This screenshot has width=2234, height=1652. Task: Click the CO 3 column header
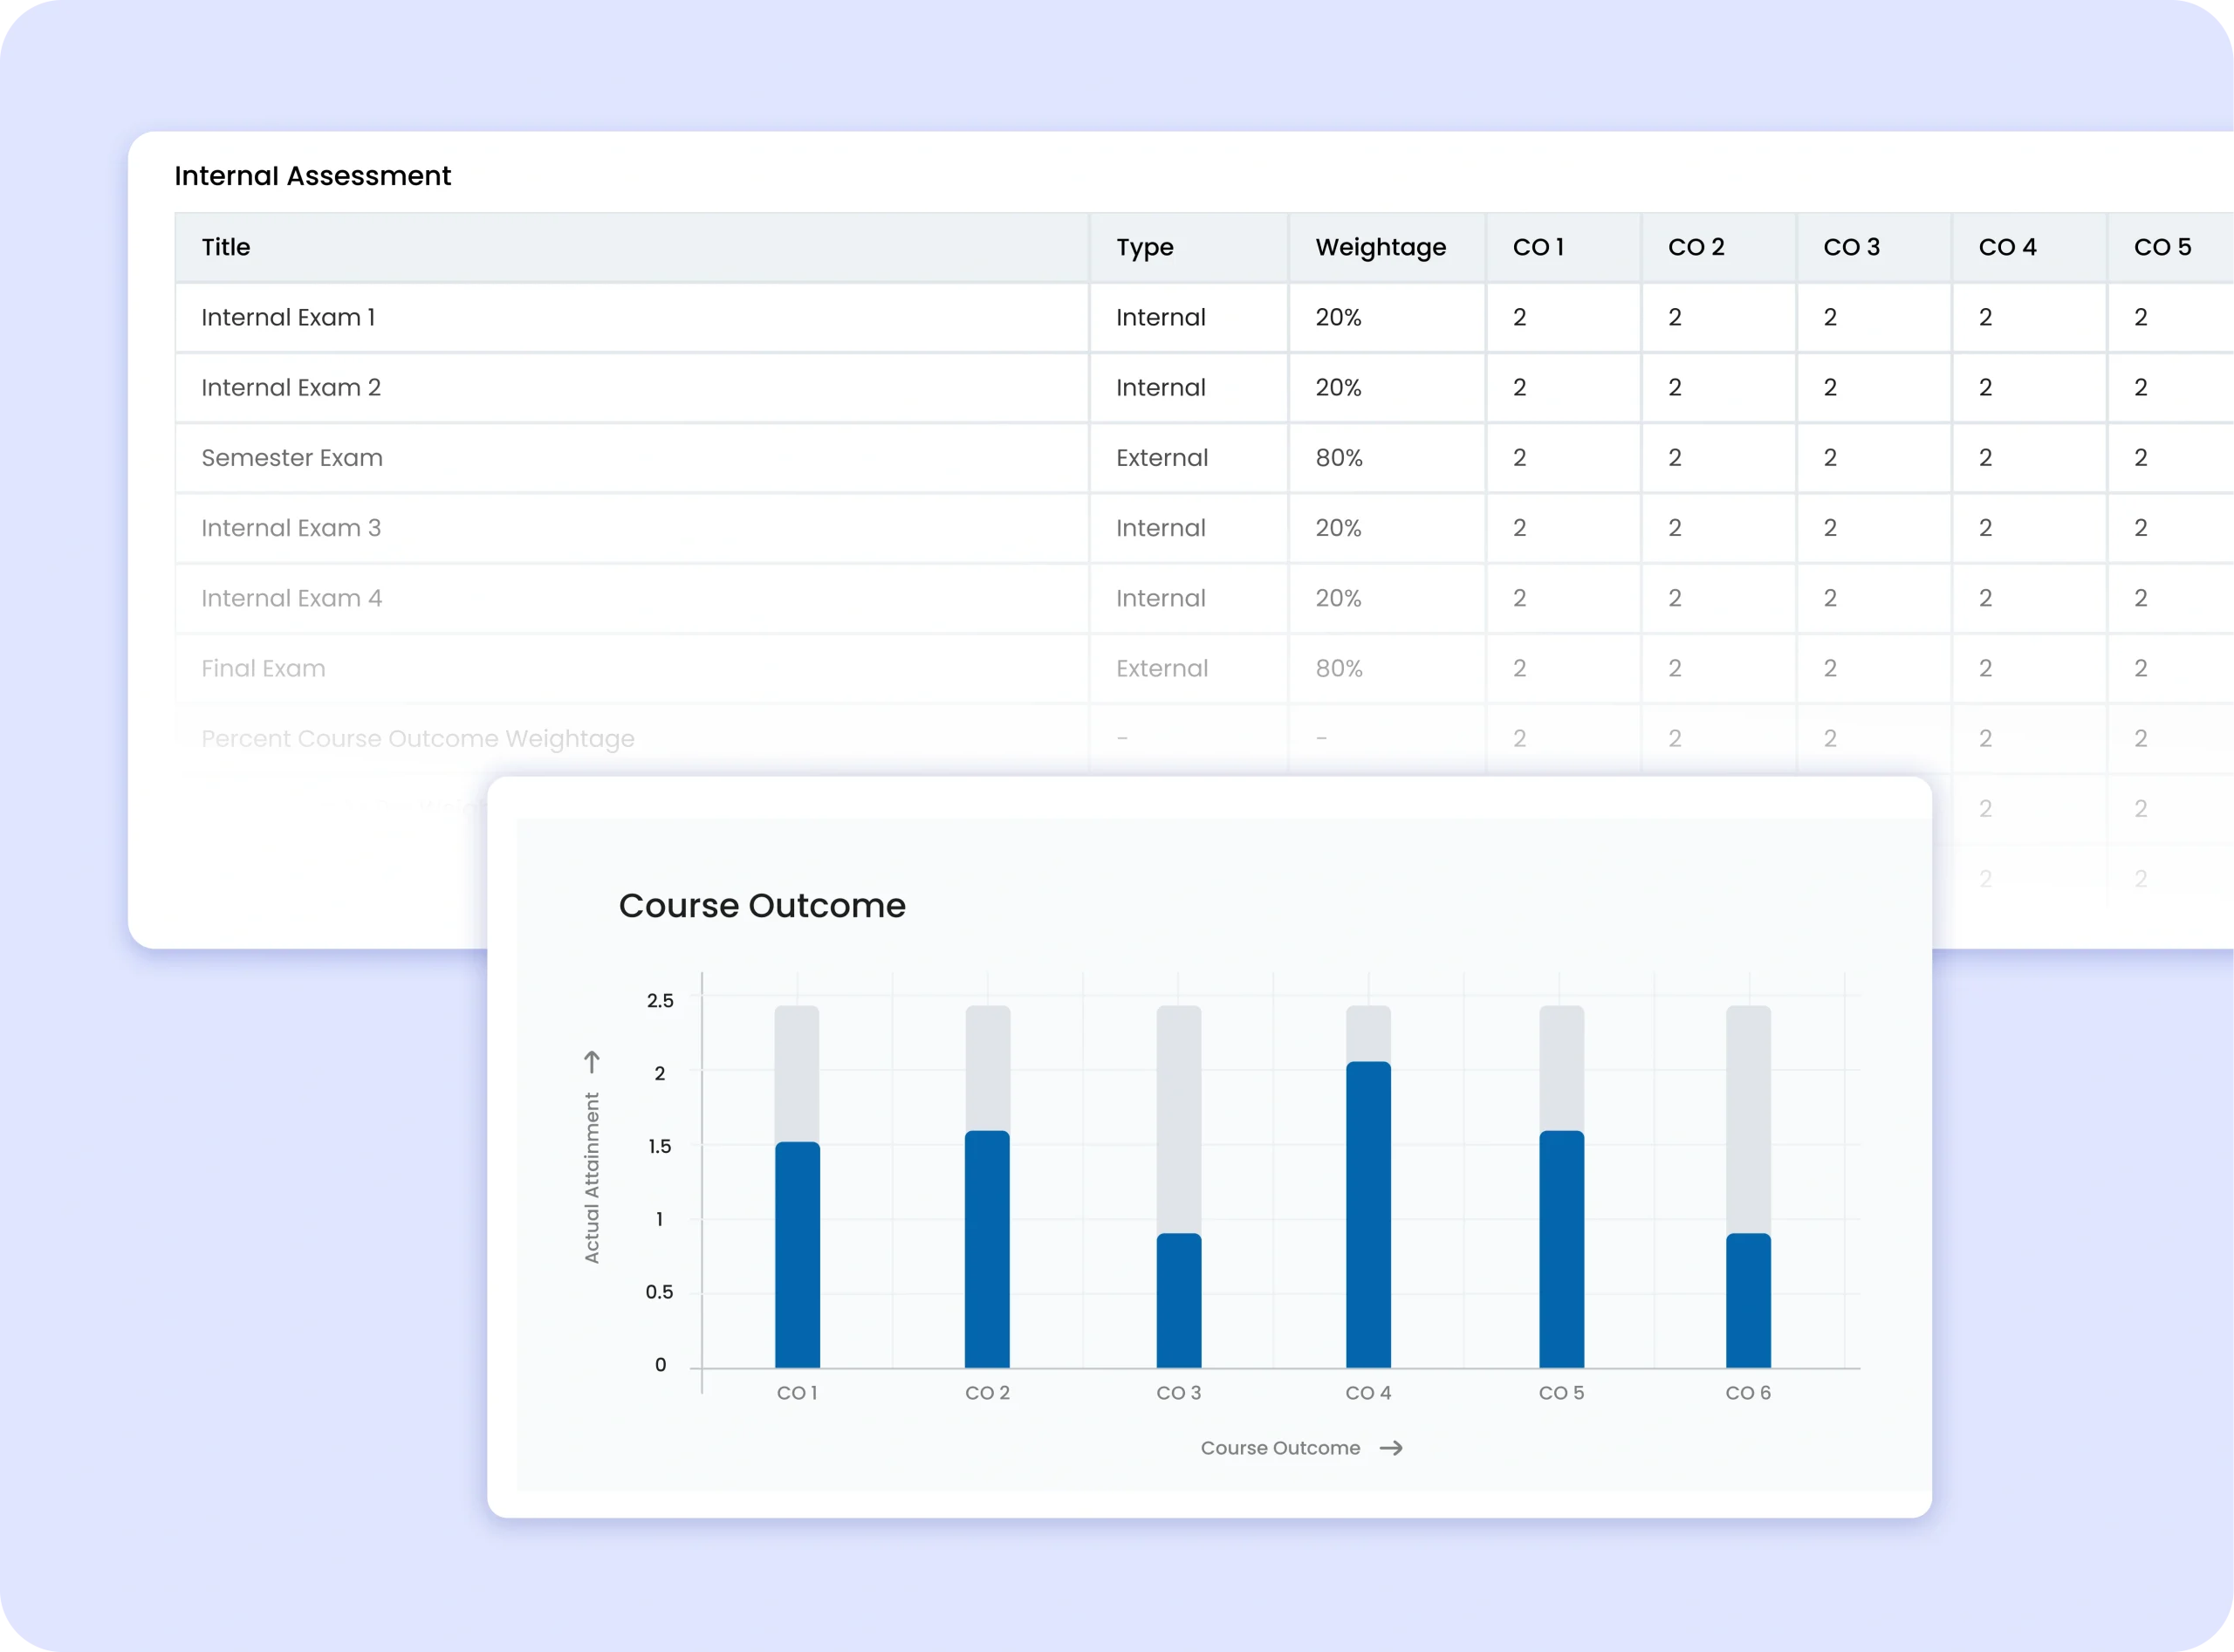coord(1851,247)
